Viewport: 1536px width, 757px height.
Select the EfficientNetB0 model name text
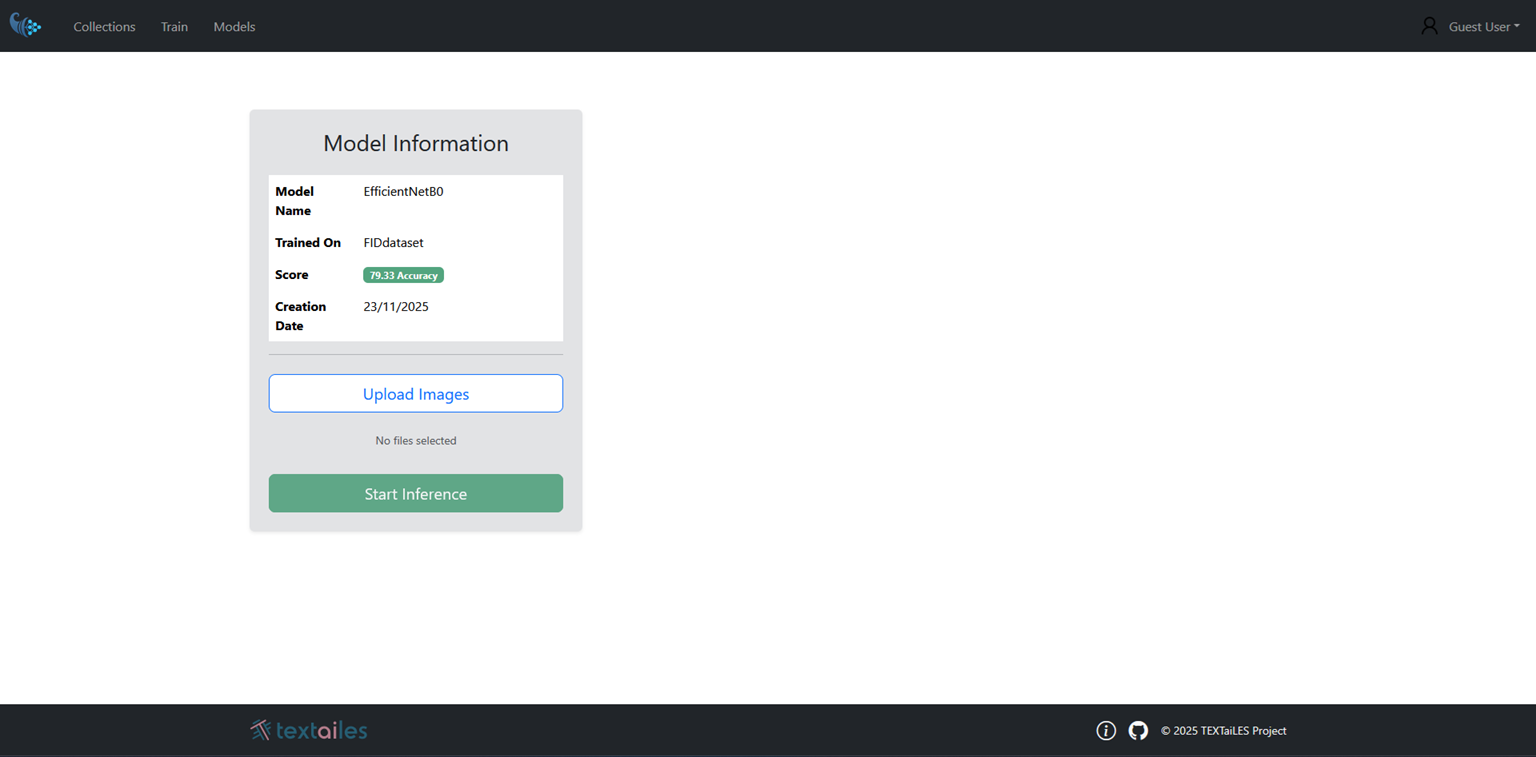pos(403,192)
